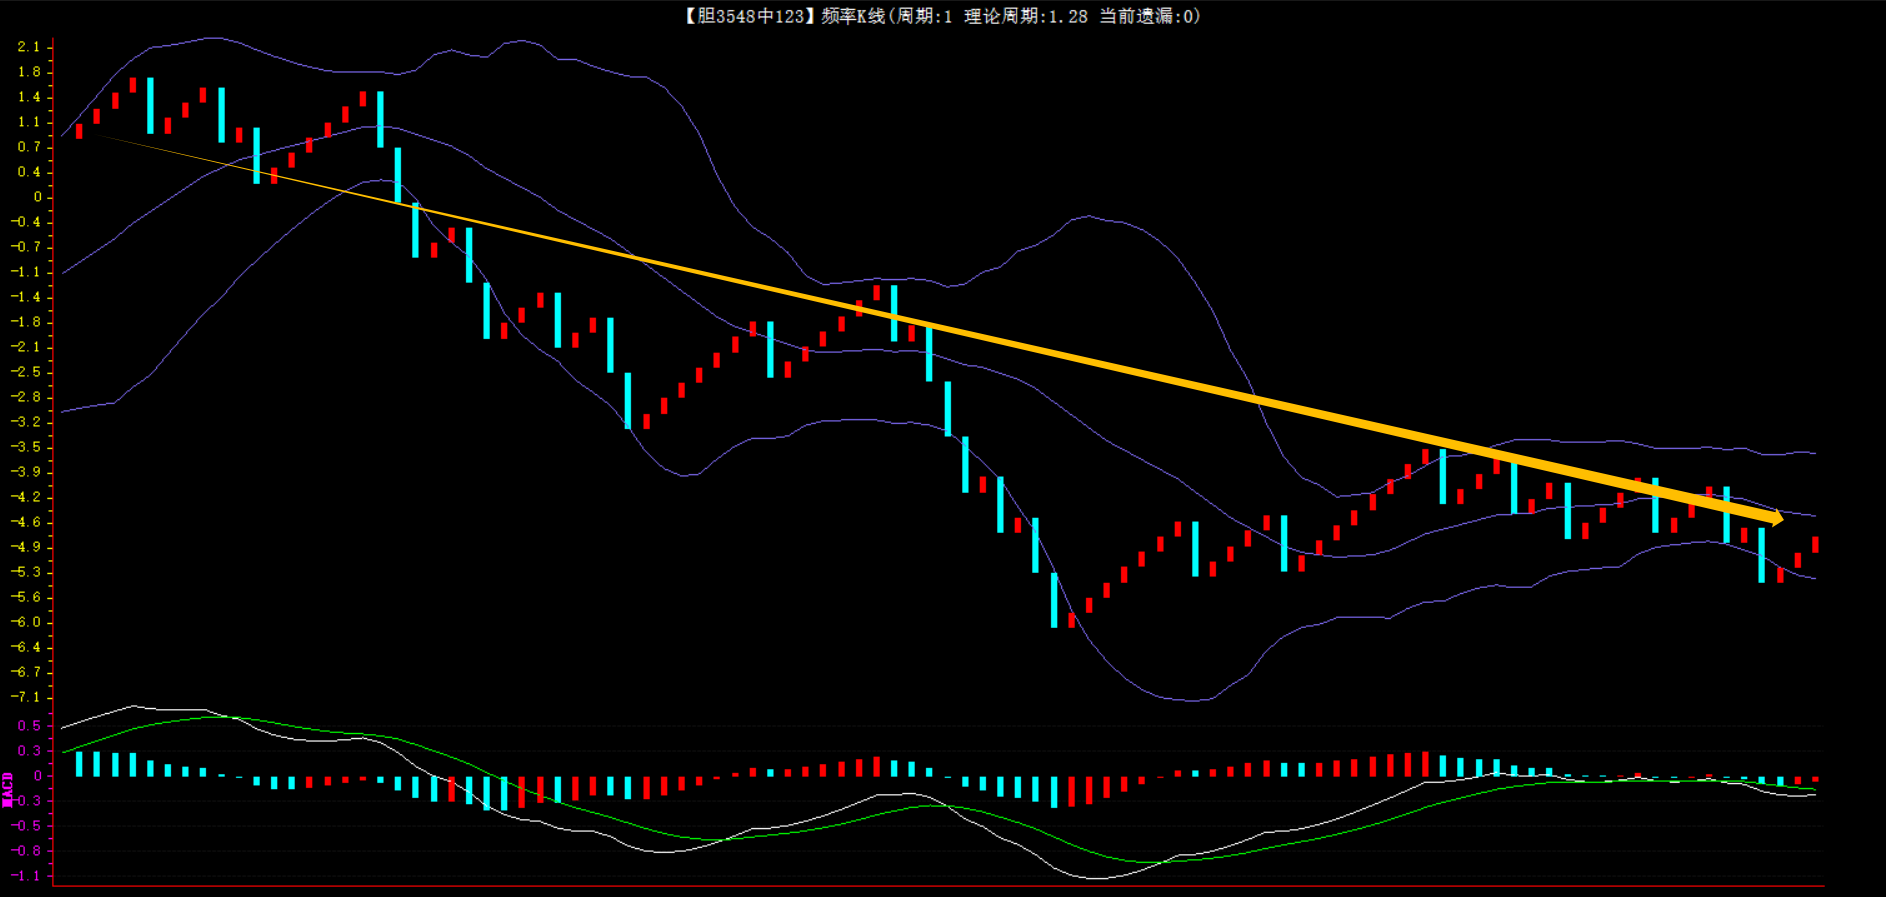Click the -1.1 label on the MACD axis
This screenshot has width=1886, height=897.
click(27, 876)
